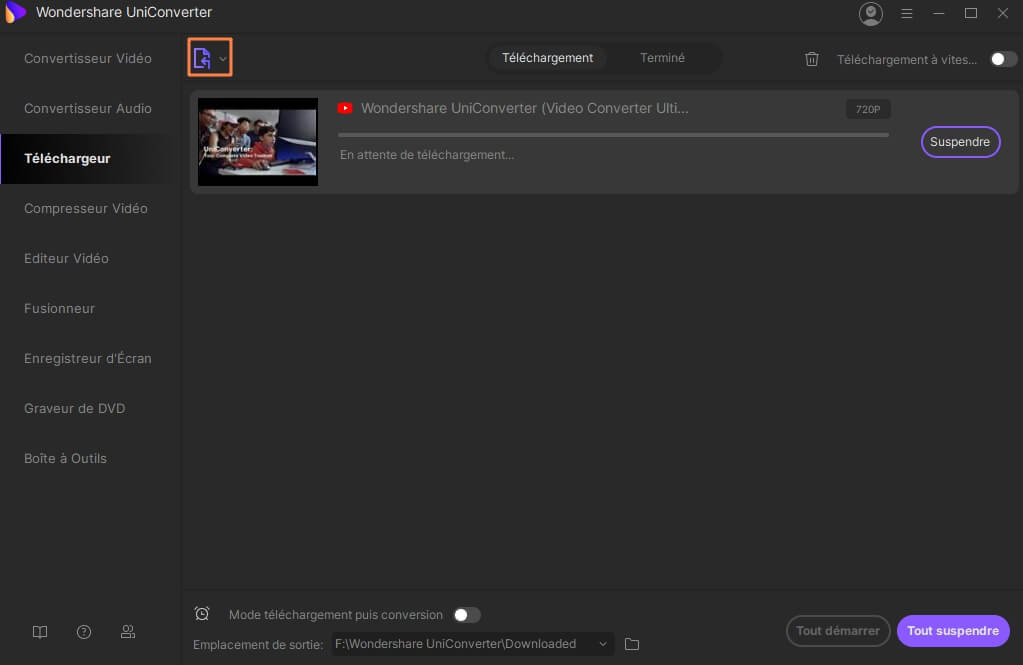The width and height of the screenshot is (1023, 665).
Task: Select the Téléchargement tab
Action: tap(547, 58)
